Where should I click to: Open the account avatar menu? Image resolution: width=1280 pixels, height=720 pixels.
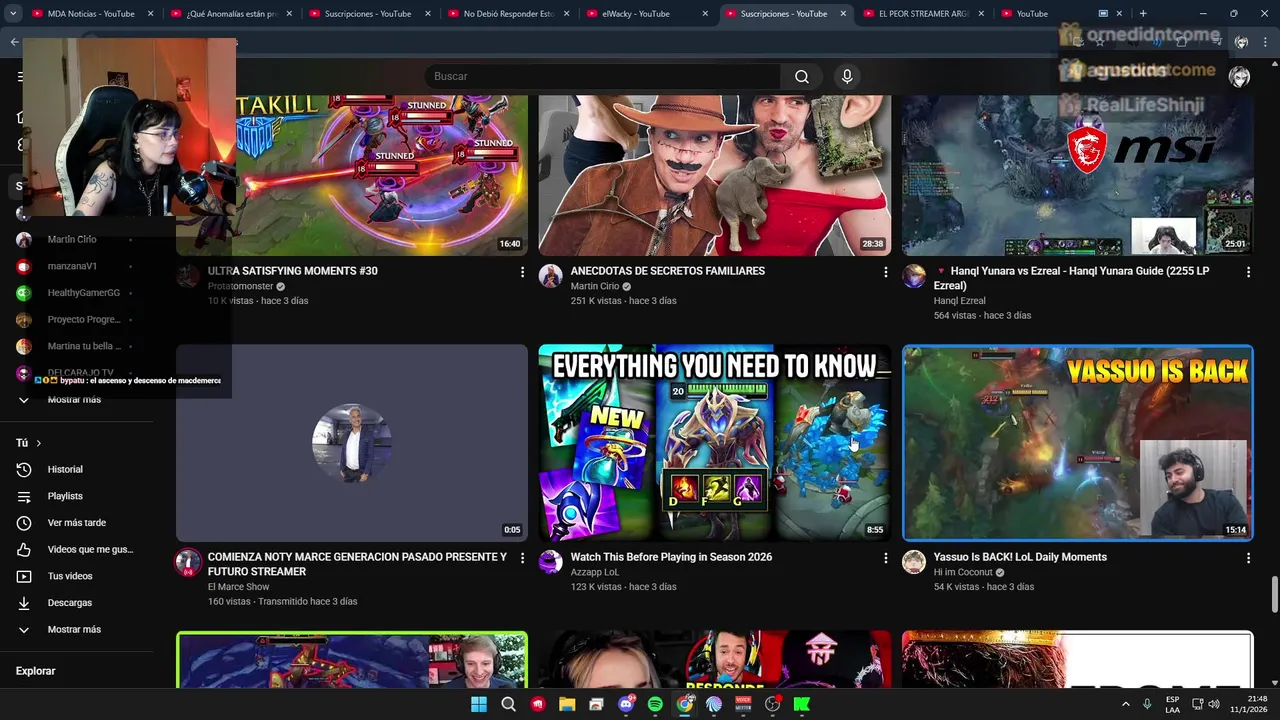1239,77
